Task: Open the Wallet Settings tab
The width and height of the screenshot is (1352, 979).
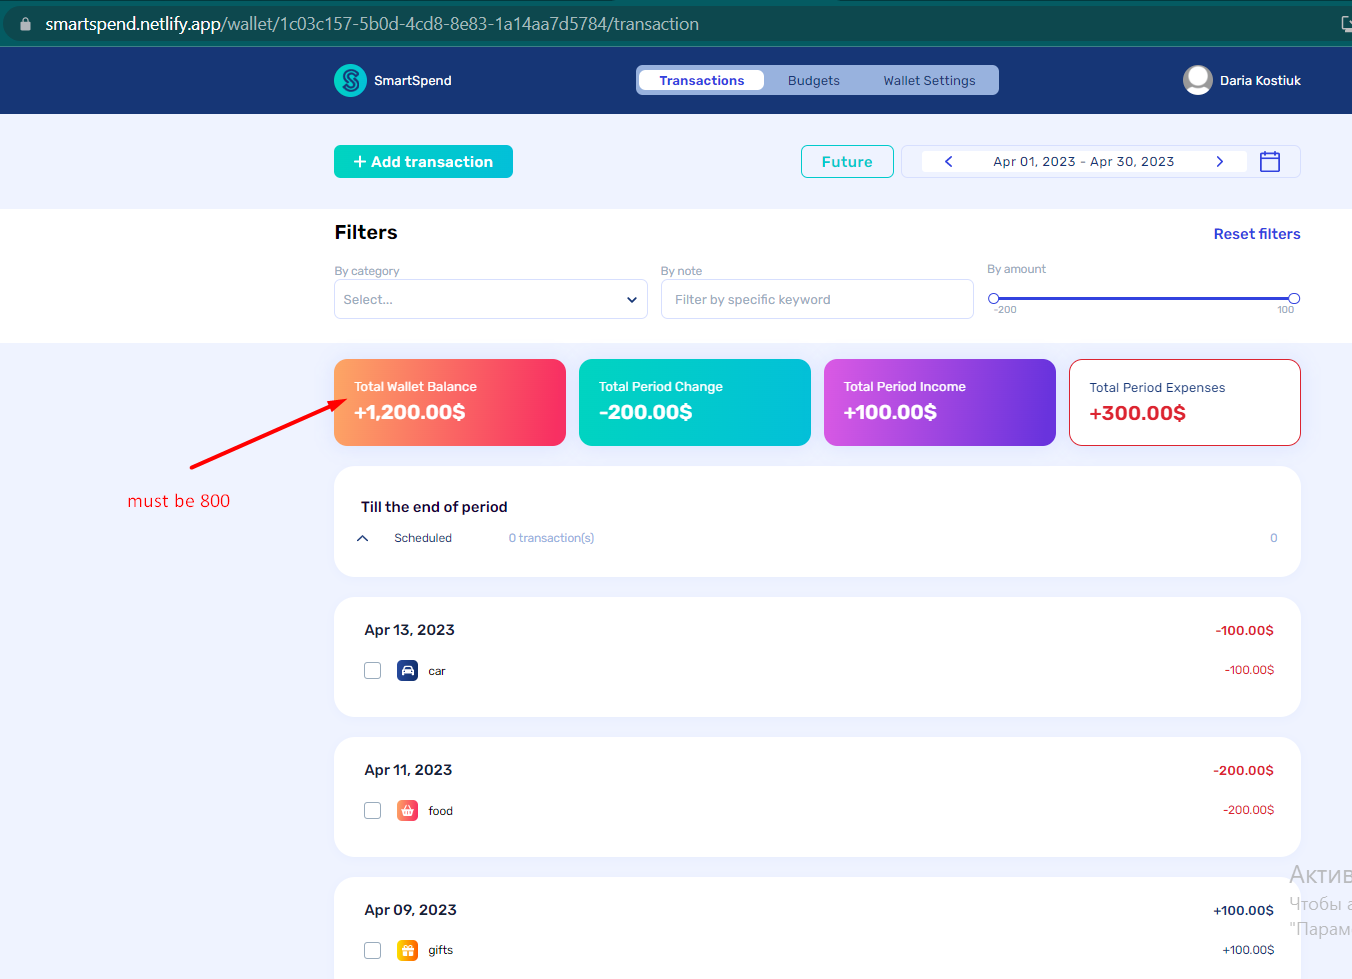Action: (x=929, y=80)
